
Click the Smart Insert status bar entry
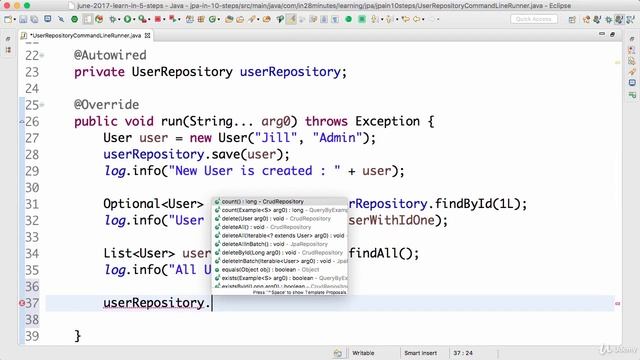420,353
